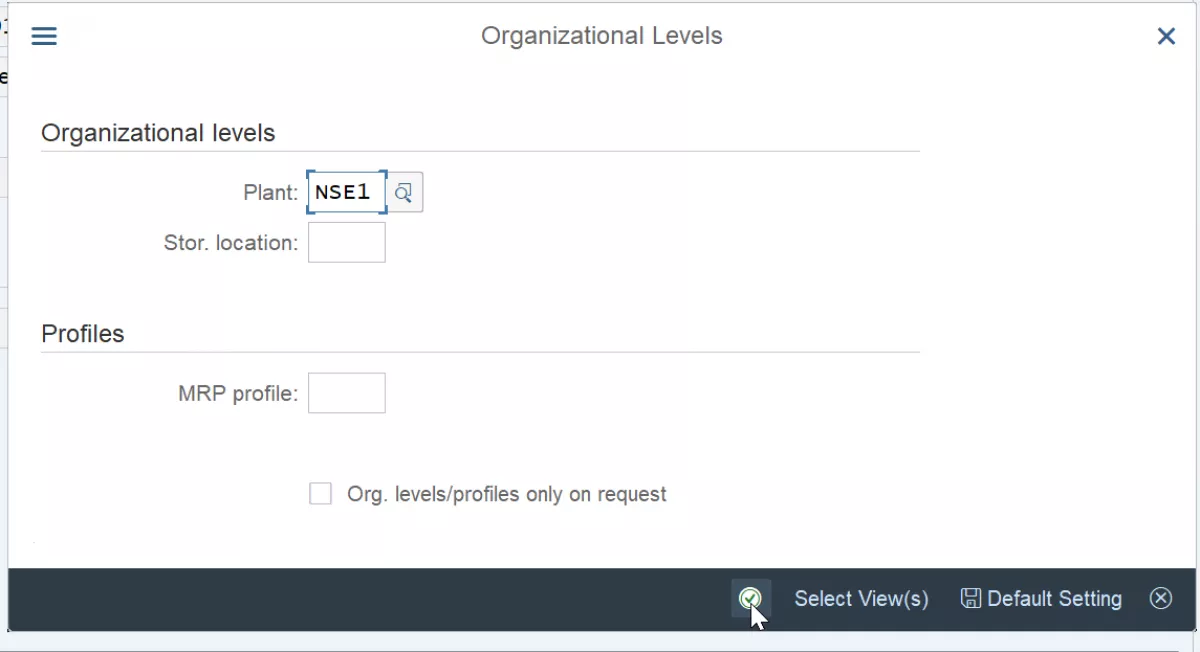Click the 'Organizational levels' section heading
This screenshot has width=1200, height=652.
(158, 132)
